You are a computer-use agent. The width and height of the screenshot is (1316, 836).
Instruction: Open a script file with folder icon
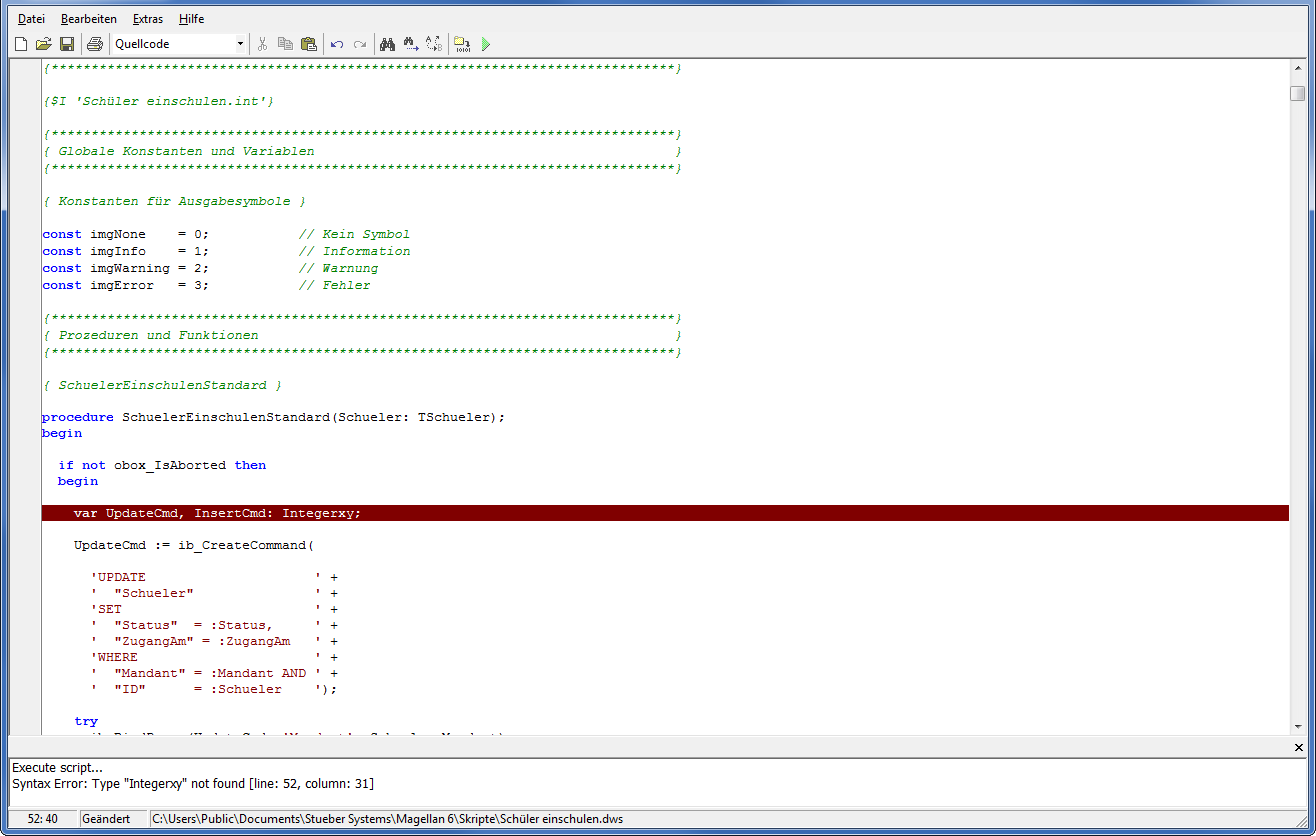click(44, 44)
